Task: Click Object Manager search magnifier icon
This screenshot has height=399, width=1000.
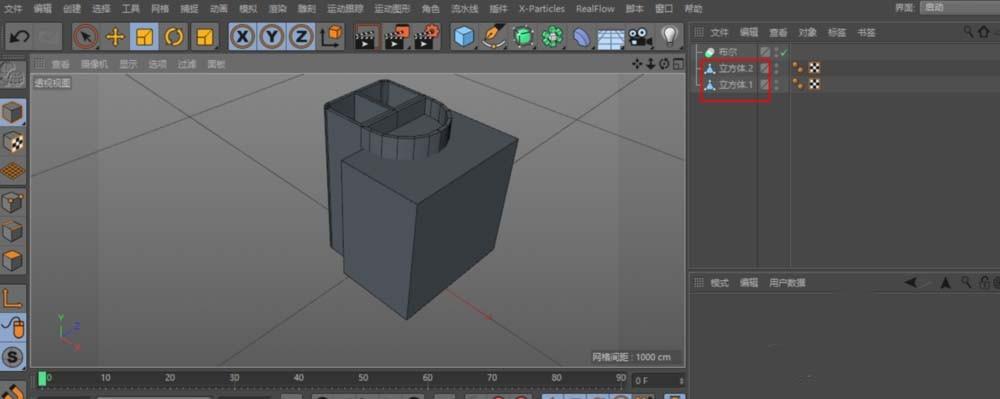Action: point(968,31)
